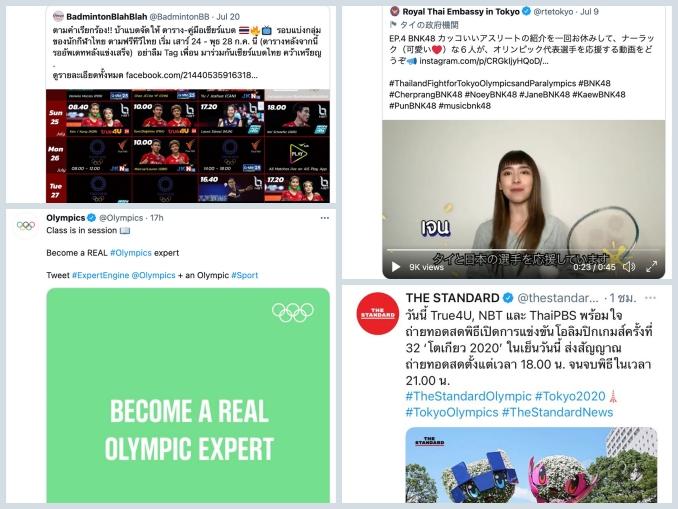
Task: Open more options on the Olympics tweet
Action: coord(325,218)
